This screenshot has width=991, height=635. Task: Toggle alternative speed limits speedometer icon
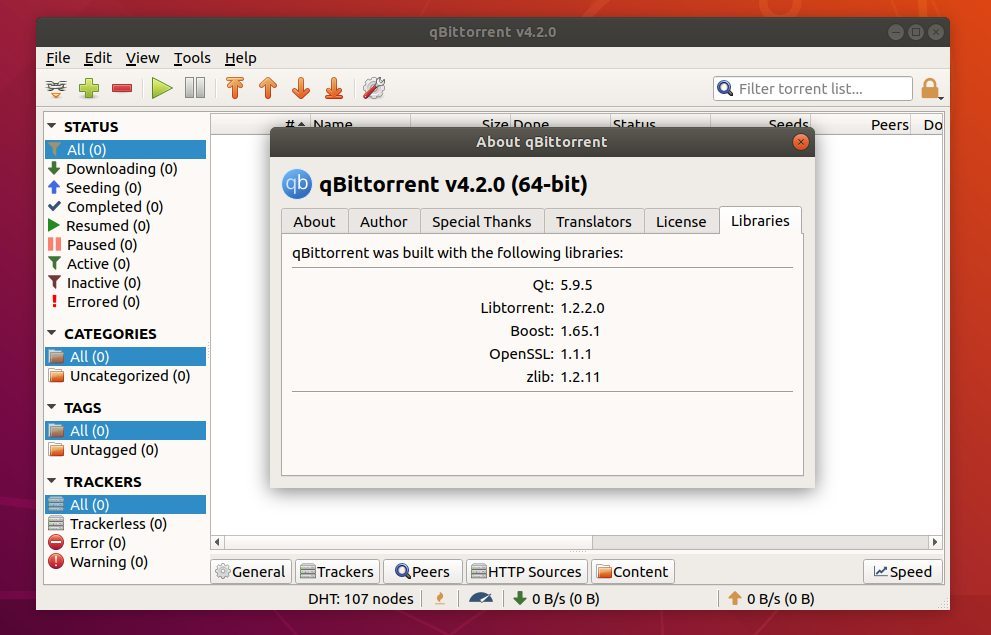480,598
